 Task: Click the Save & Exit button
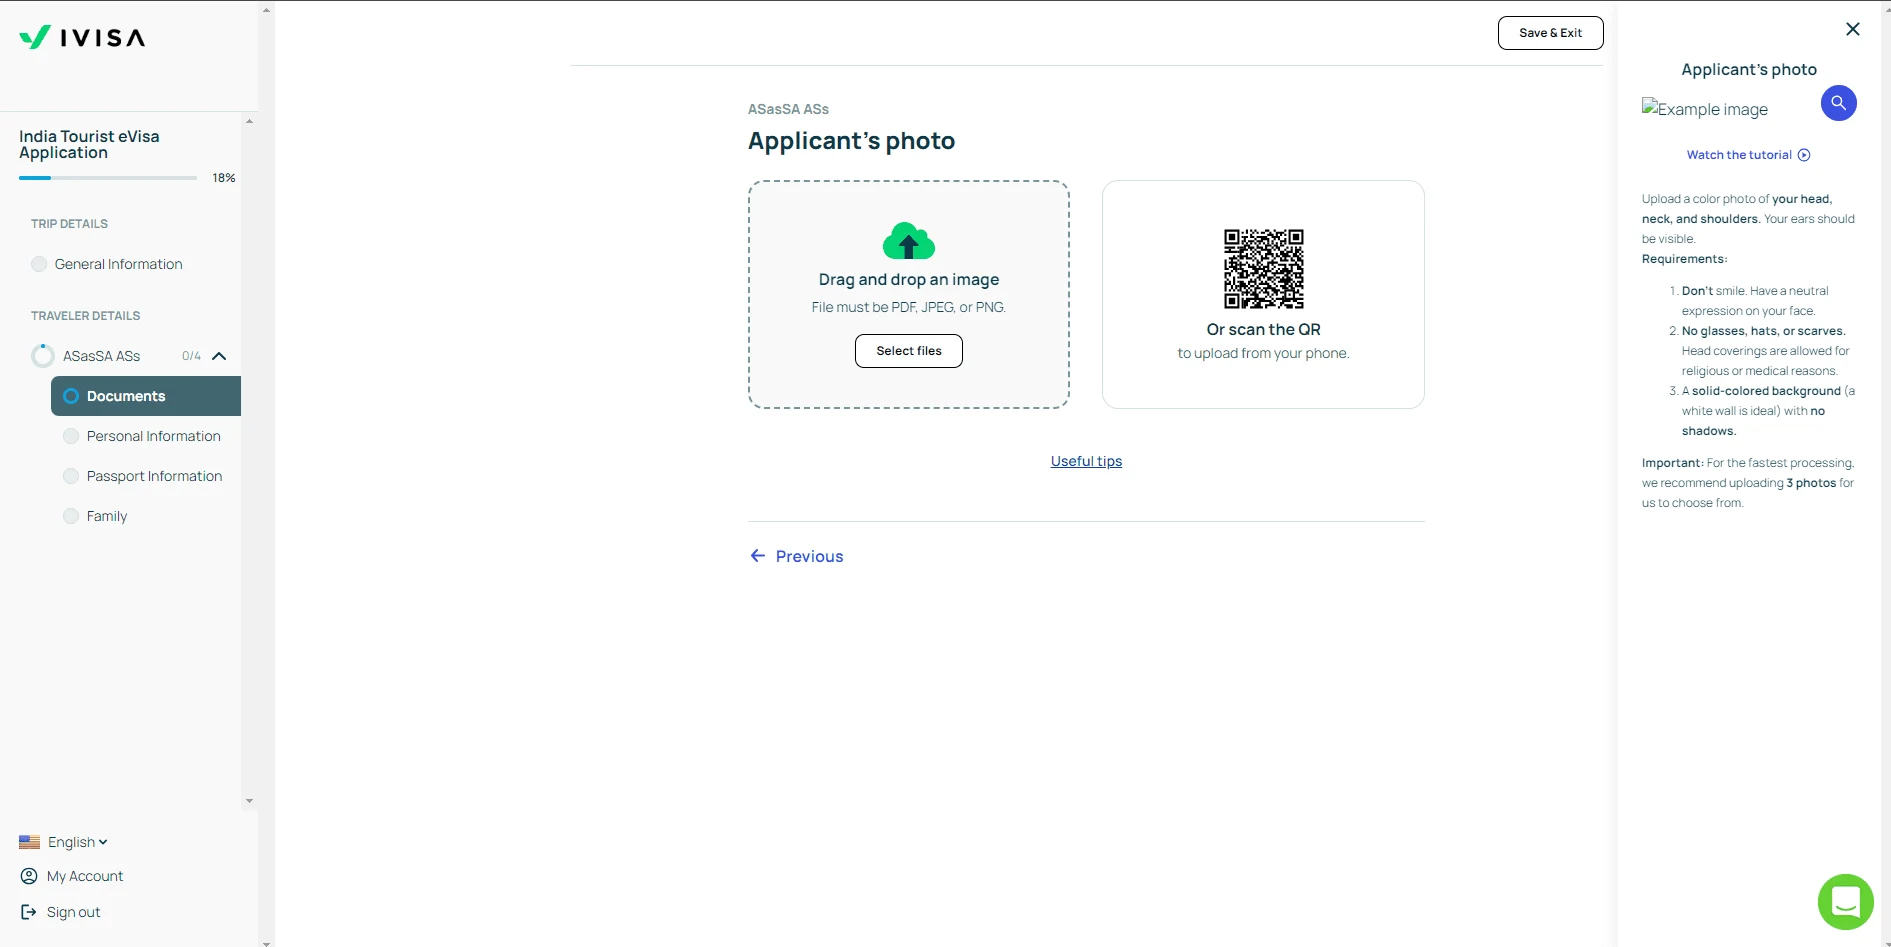pos(1551,33)
